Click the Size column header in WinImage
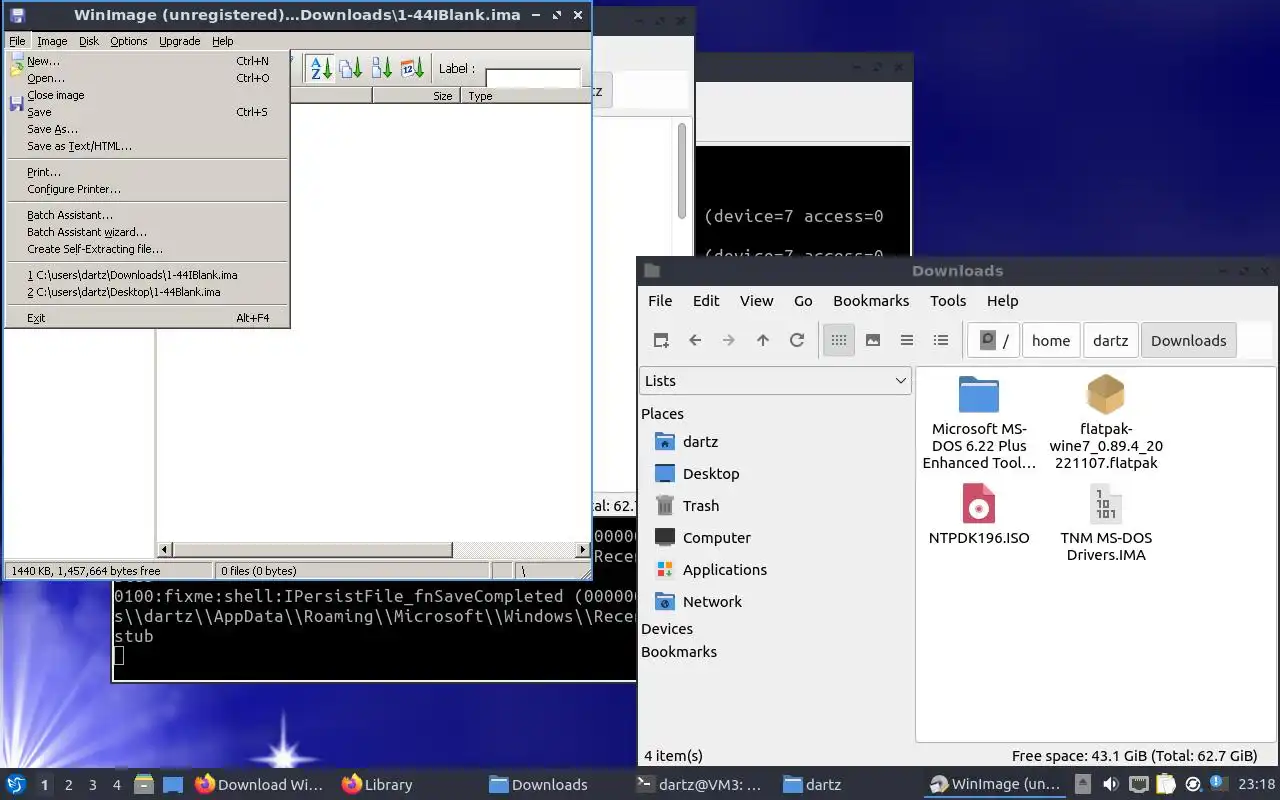 click(x=415, y=96)
